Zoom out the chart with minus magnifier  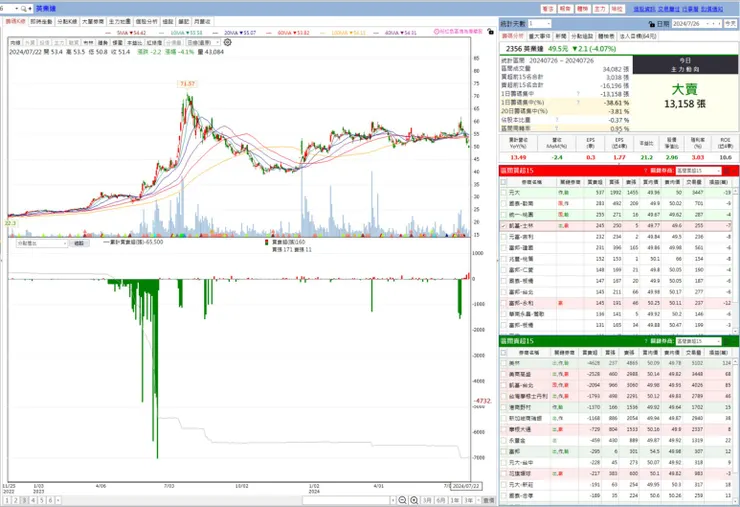[402, 500]
